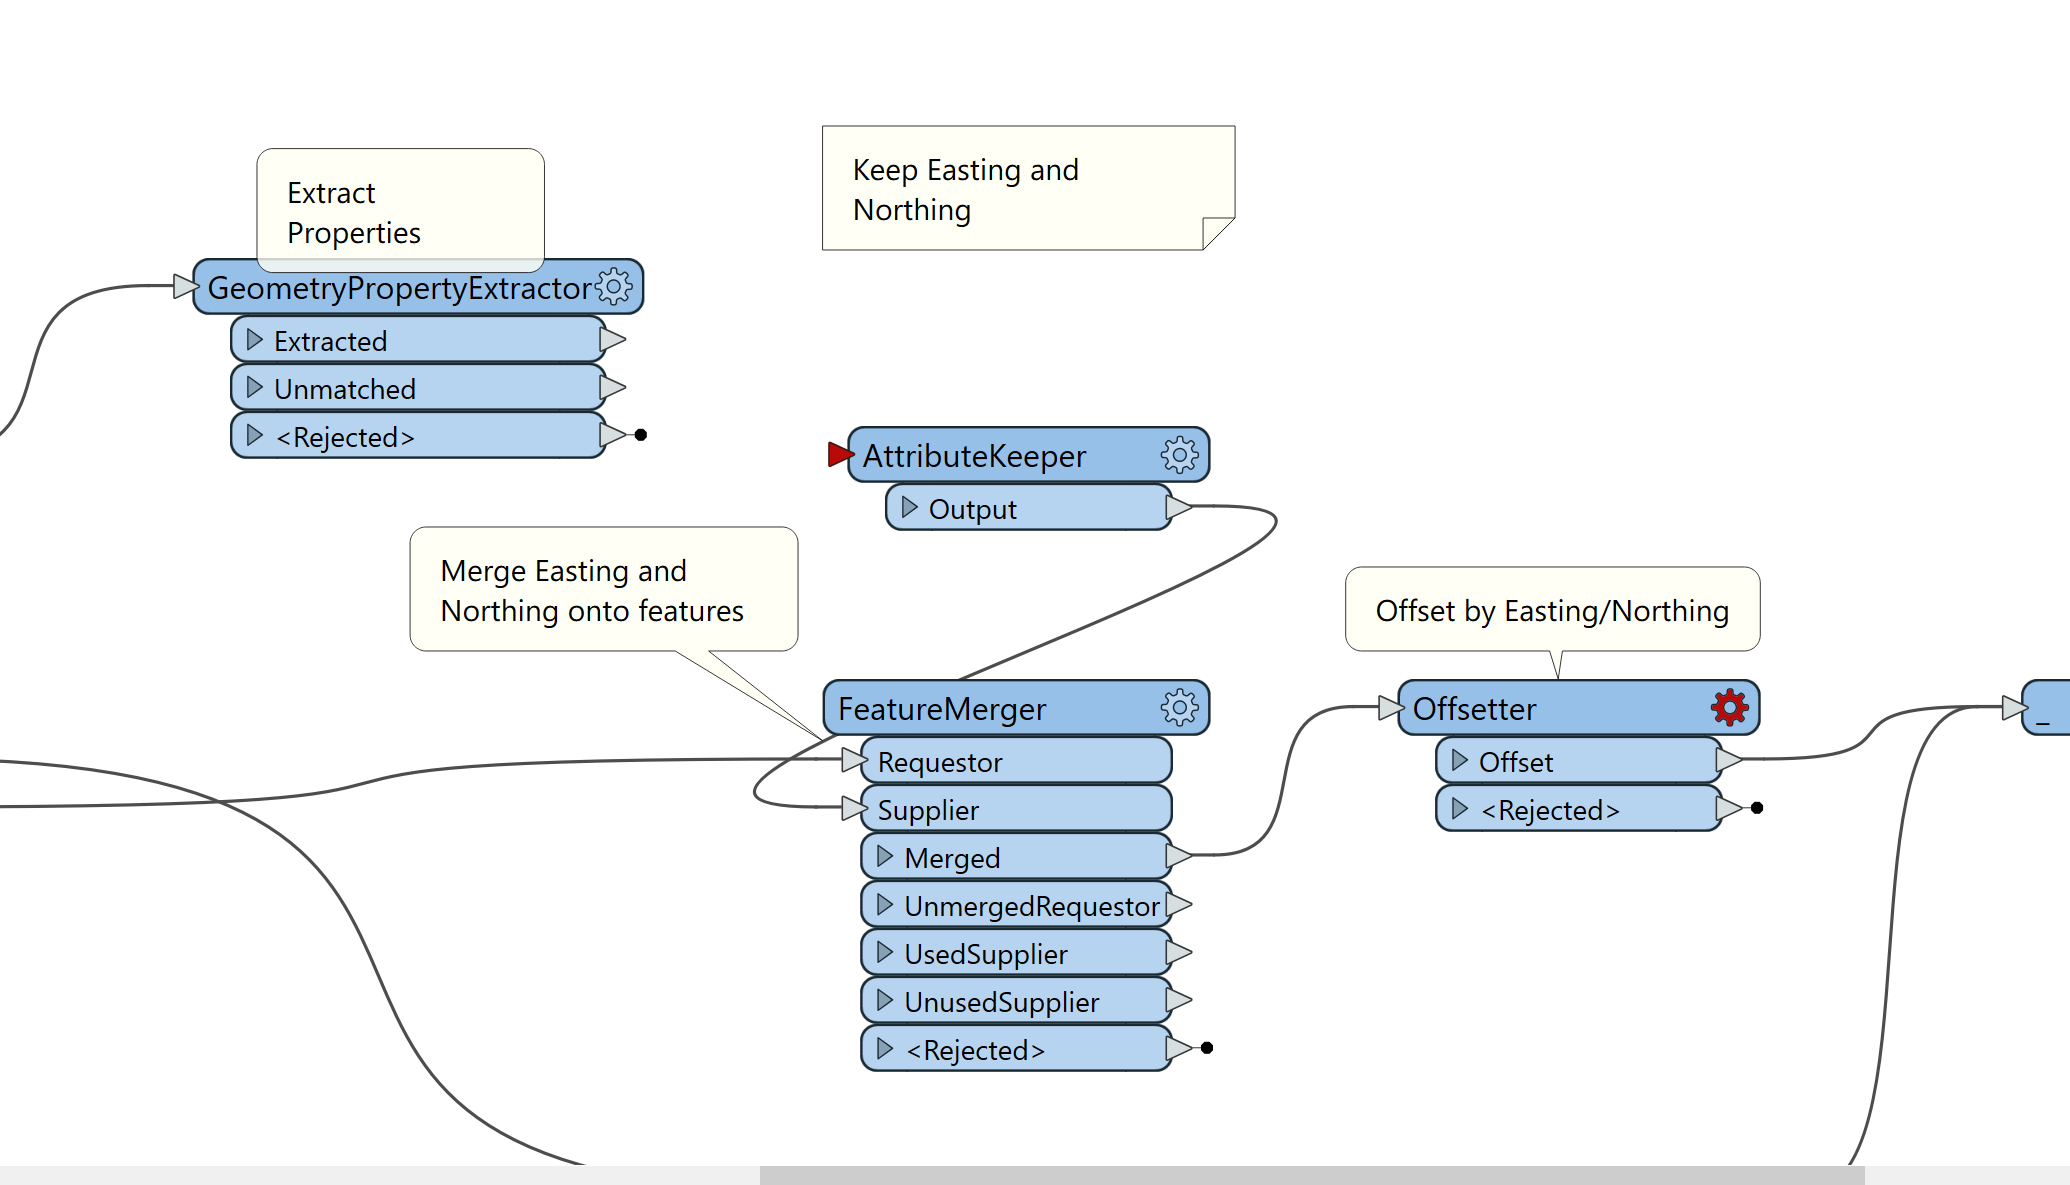Click the UnmergedRequestor port label
The image size is (2070, 1185).
click(1032, 906)
